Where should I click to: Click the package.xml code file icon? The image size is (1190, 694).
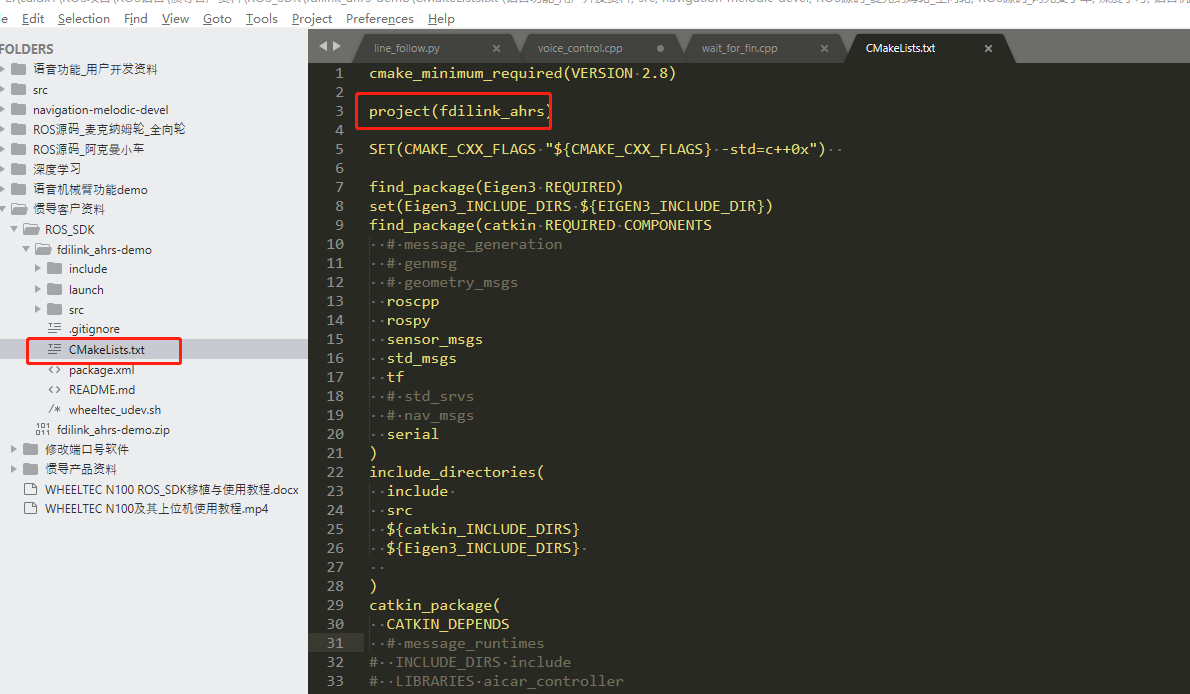click(x=55, y=370)
